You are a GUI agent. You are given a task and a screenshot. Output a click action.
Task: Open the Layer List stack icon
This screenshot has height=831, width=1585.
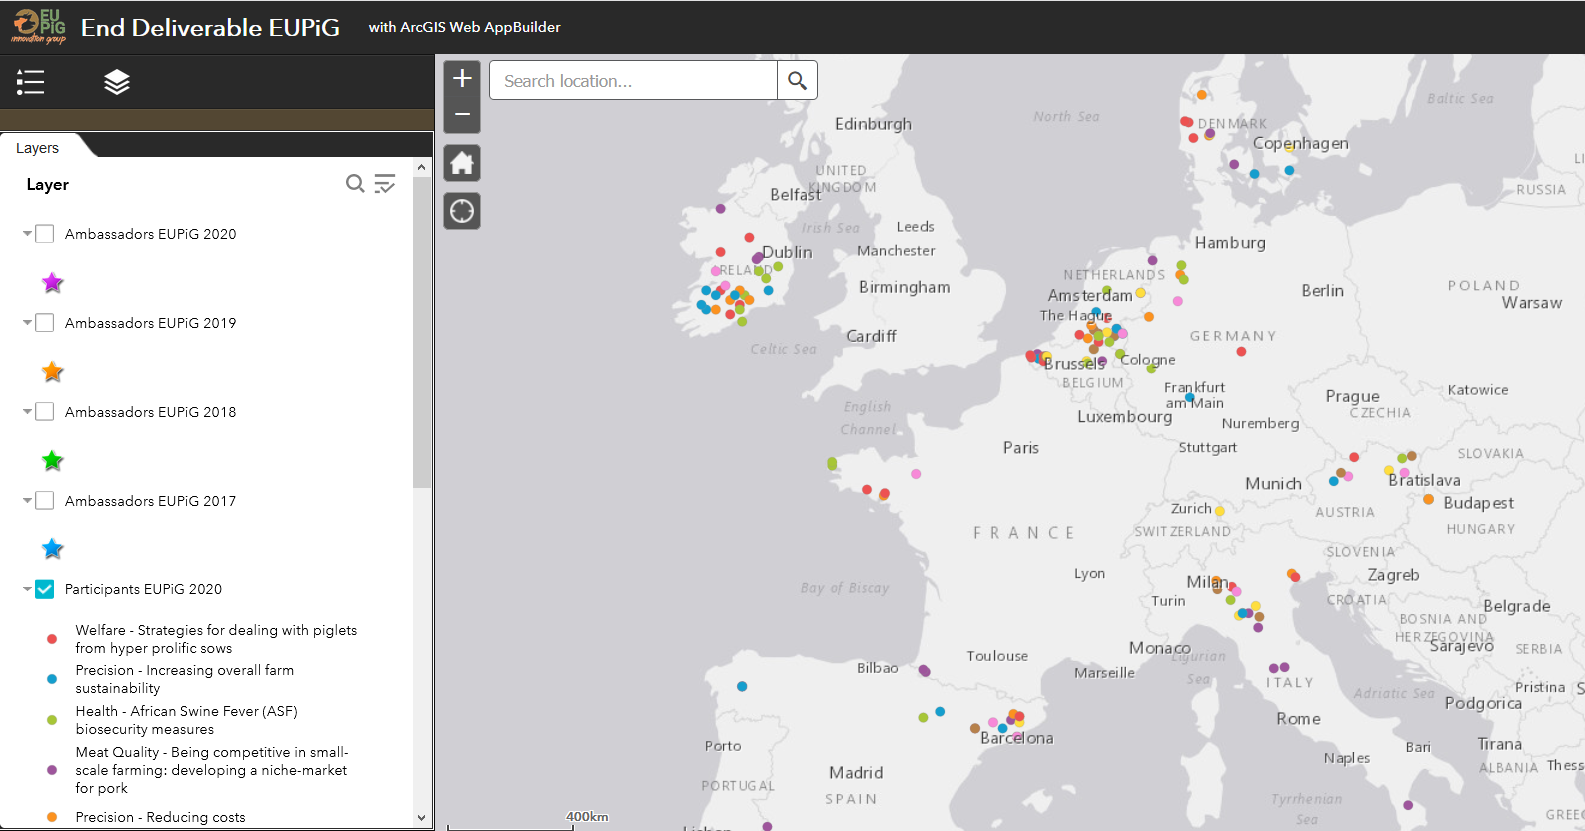click(x=117, y=82)
